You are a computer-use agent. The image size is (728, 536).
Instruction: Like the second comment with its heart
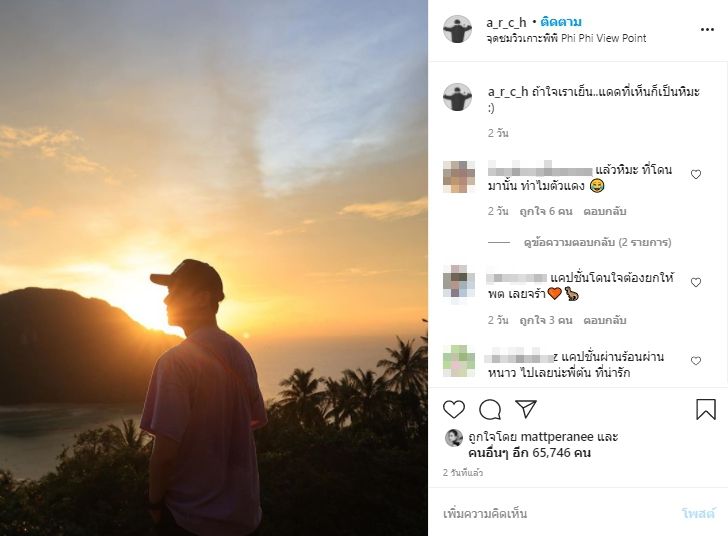696,283
